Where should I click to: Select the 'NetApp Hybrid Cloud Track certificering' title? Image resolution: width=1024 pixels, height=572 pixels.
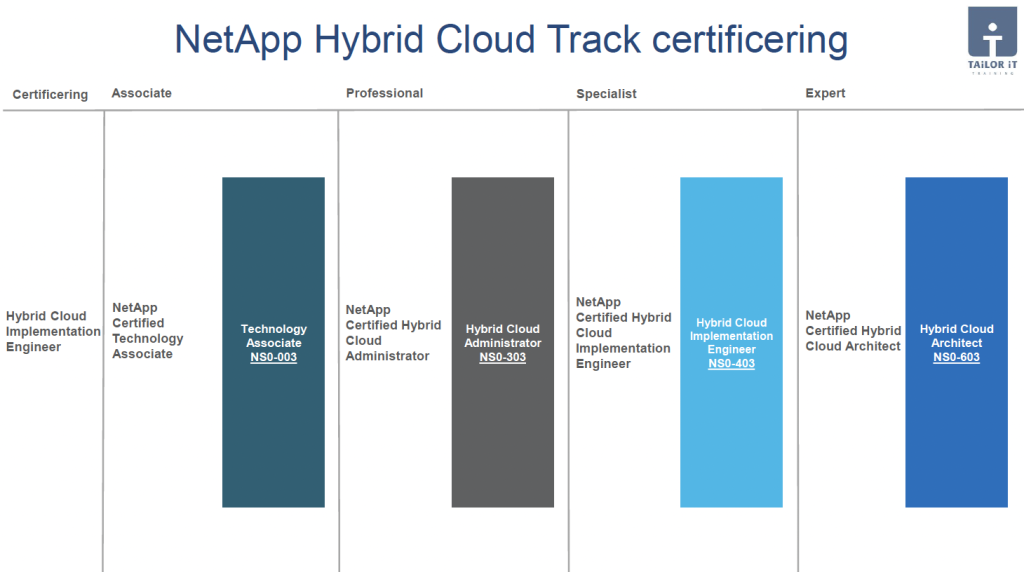511,39
